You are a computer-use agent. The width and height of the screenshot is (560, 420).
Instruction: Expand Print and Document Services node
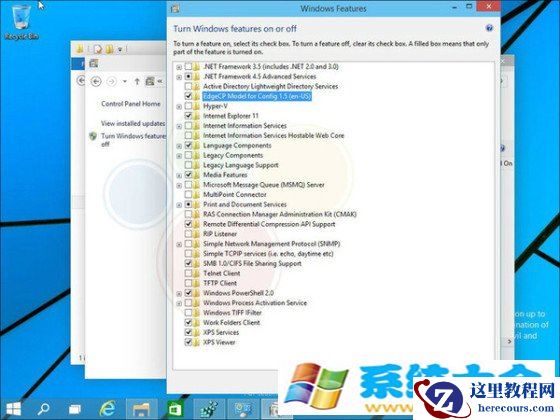click(179, 205)
